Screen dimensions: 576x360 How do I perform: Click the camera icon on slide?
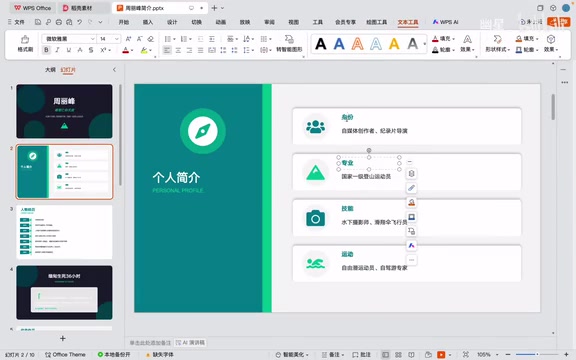[316, 218]
